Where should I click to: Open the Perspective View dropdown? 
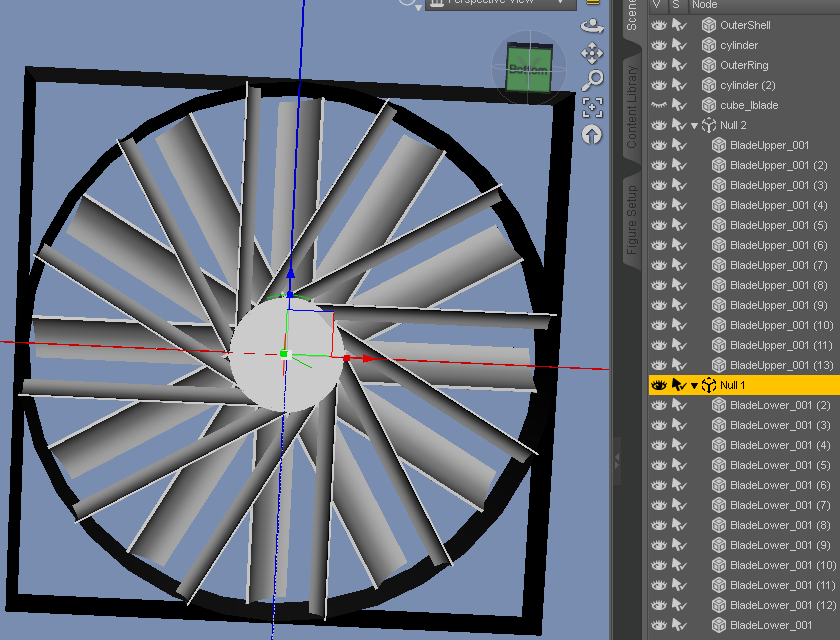click(500, 3)
